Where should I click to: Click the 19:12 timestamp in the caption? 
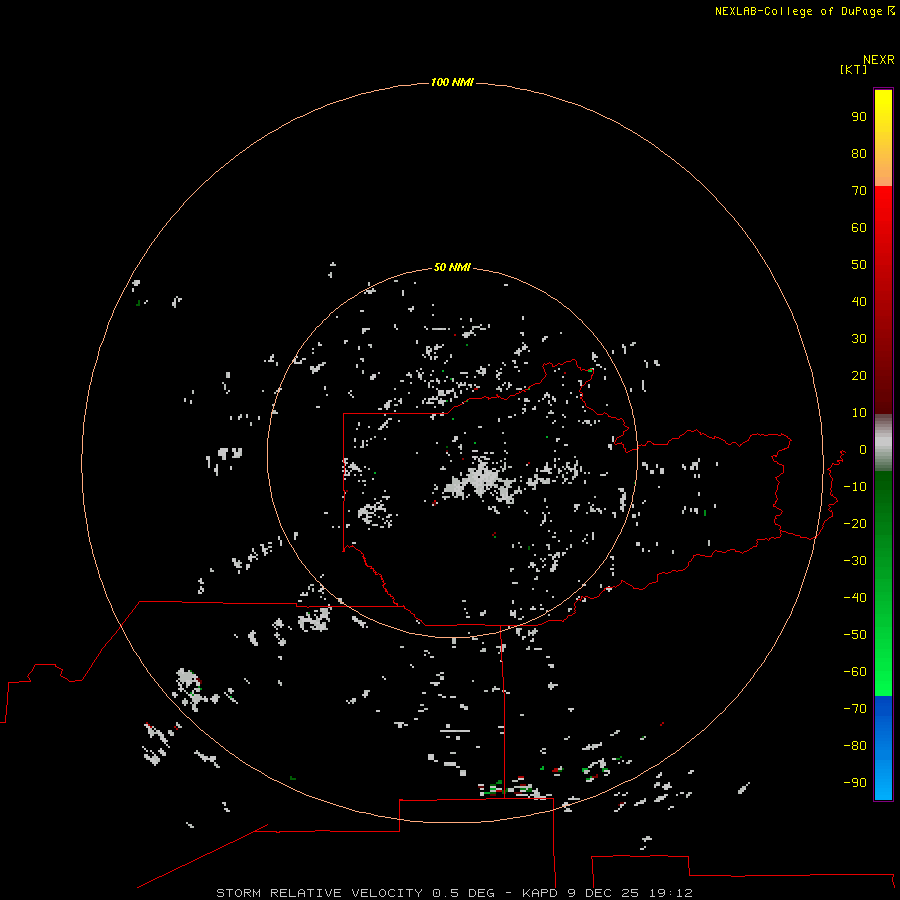(670, 893)
